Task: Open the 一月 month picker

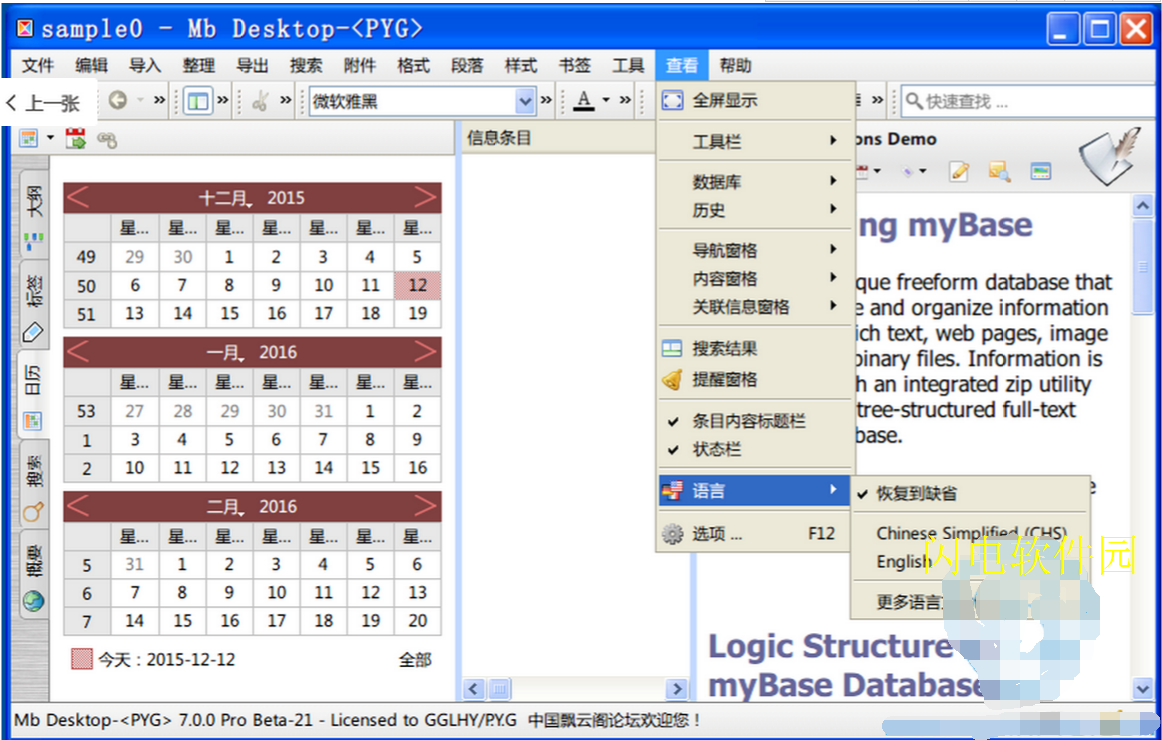Action: coord(226,353)
